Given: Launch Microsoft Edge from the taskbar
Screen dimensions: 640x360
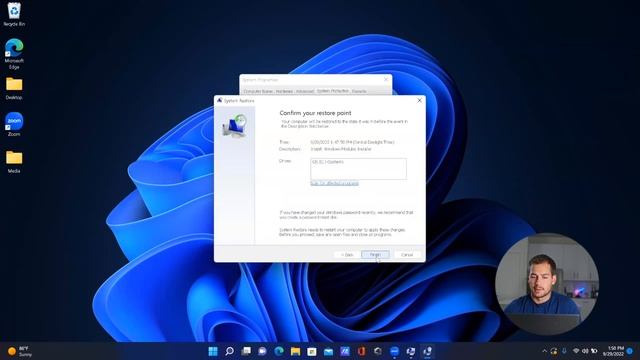Looking at the screenshot, I should click(279, 351).
